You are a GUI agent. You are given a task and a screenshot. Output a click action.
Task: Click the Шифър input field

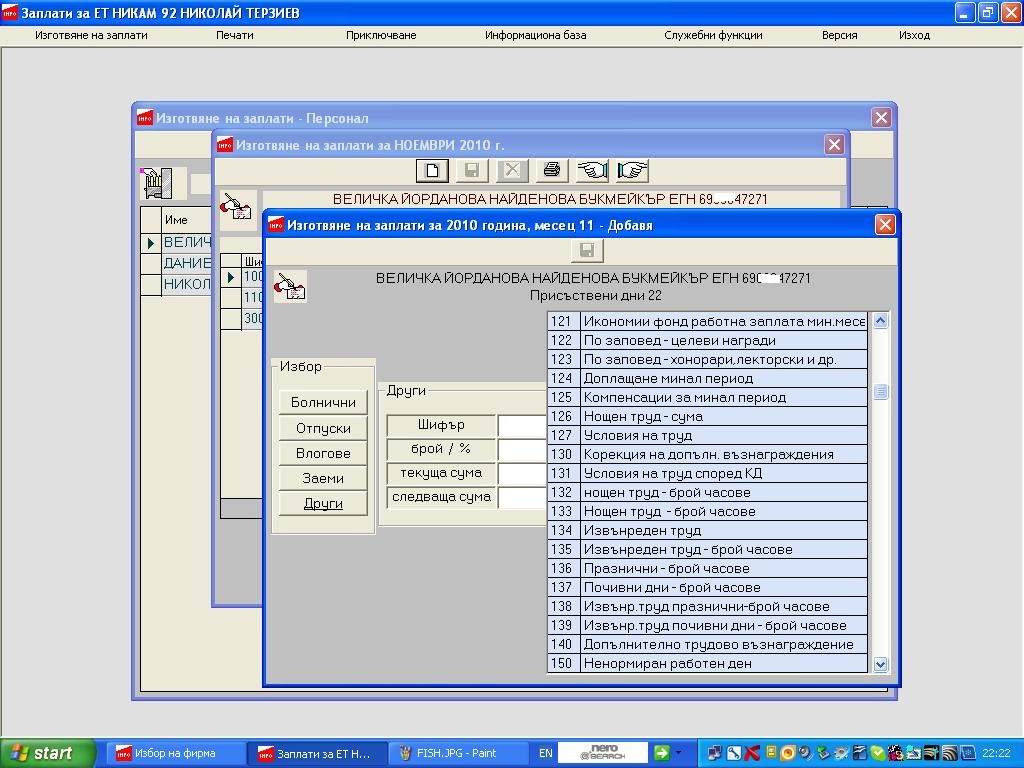point(522,425)
